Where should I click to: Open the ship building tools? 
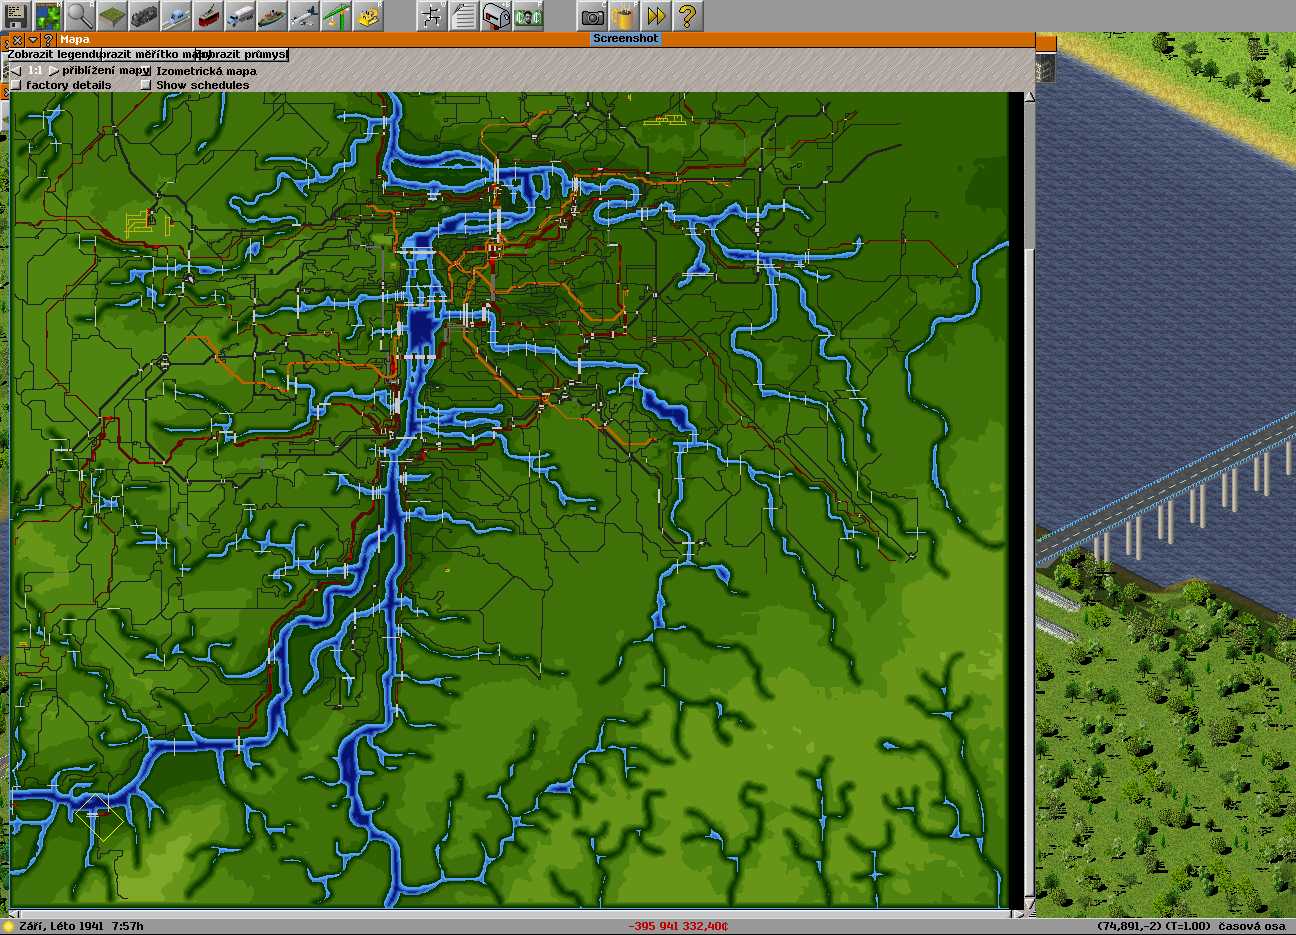point(272,15)
